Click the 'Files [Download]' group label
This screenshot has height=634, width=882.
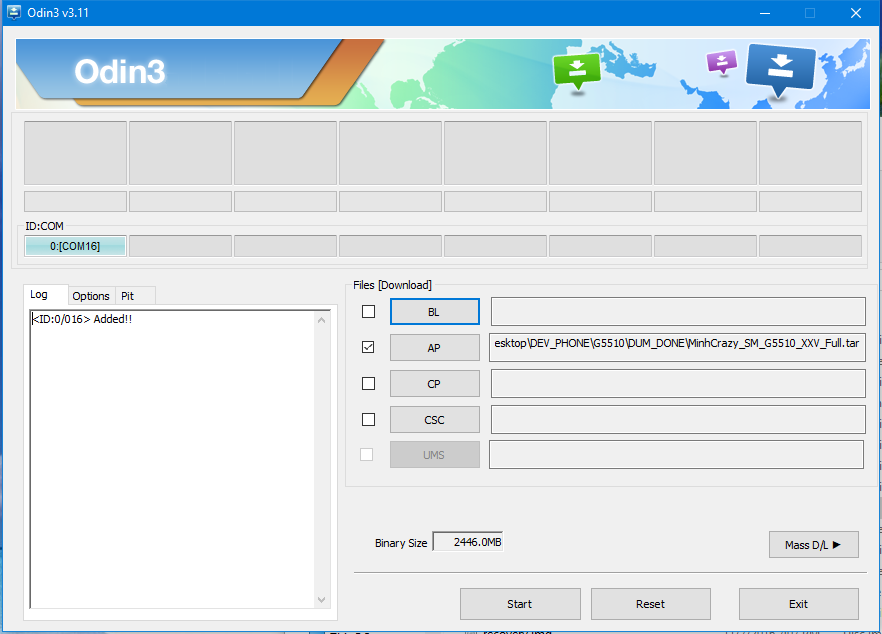pos(393,285)
